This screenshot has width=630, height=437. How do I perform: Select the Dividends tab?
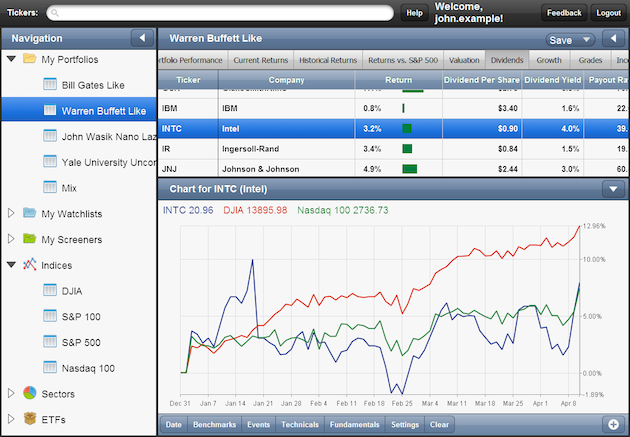(x=507, y=60)
